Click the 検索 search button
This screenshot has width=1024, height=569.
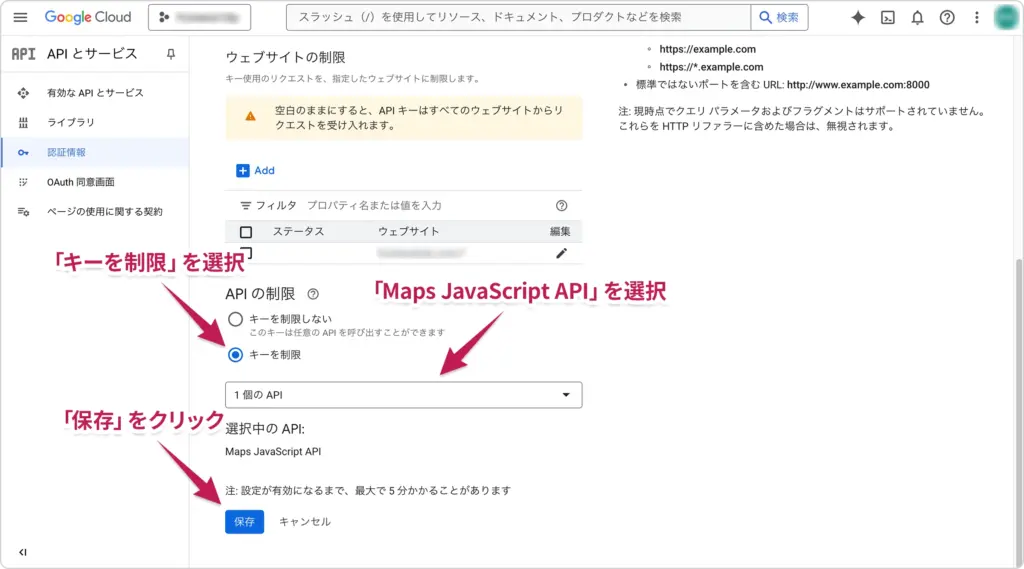[x=779, y=18]
